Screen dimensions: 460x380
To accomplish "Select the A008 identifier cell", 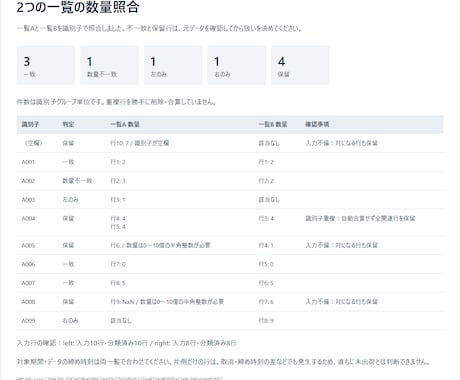I will (28, 302).
